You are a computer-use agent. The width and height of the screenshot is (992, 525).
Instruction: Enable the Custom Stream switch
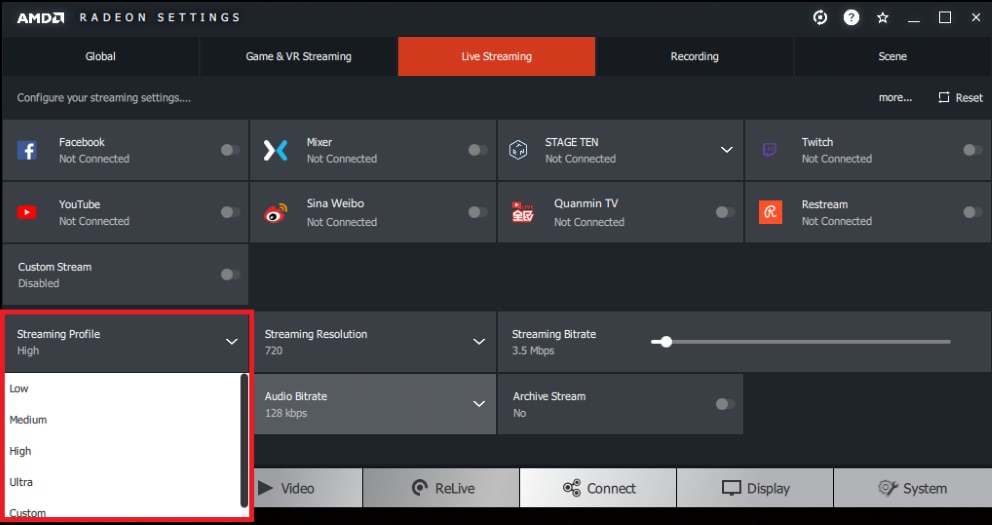230,275
